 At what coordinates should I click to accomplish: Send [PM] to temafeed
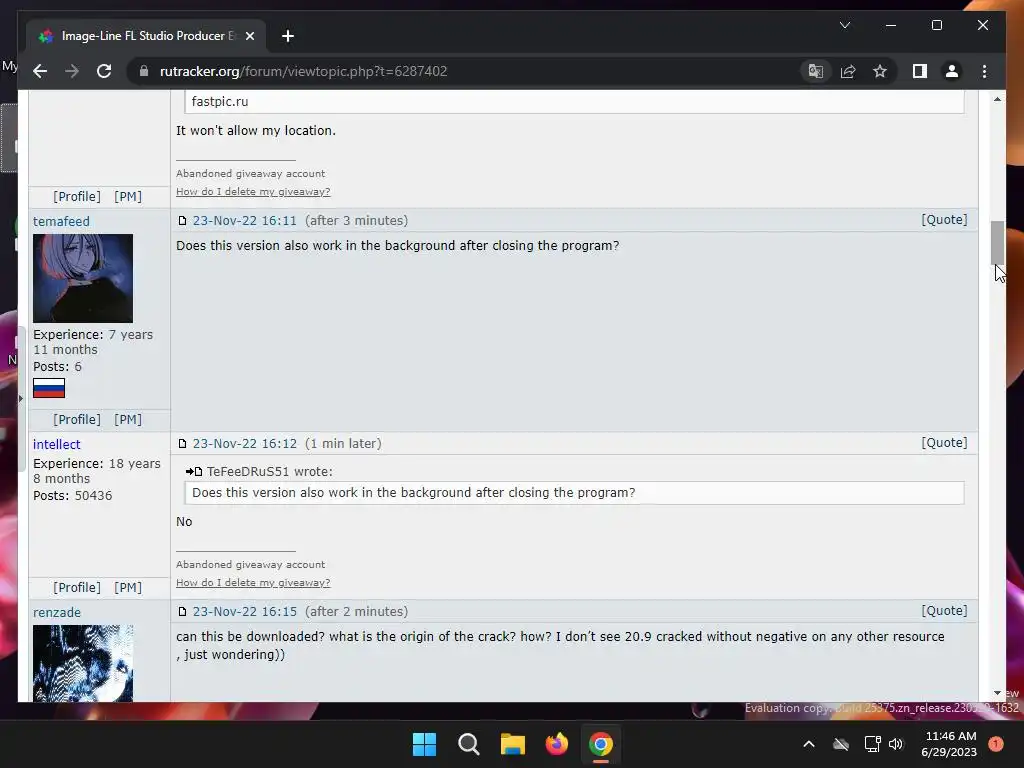click(128, 419)
